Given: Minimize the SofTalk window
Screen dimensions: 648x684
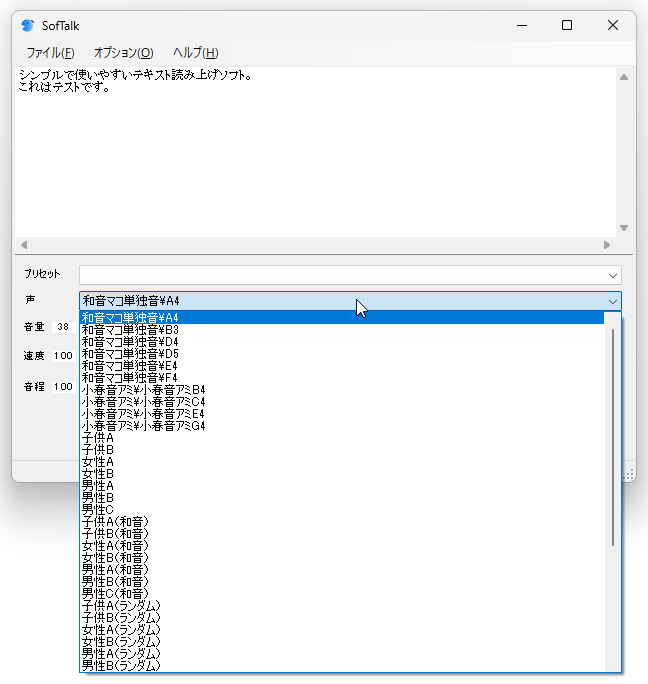Looking at the screenshot, I should tap(522, 25).
